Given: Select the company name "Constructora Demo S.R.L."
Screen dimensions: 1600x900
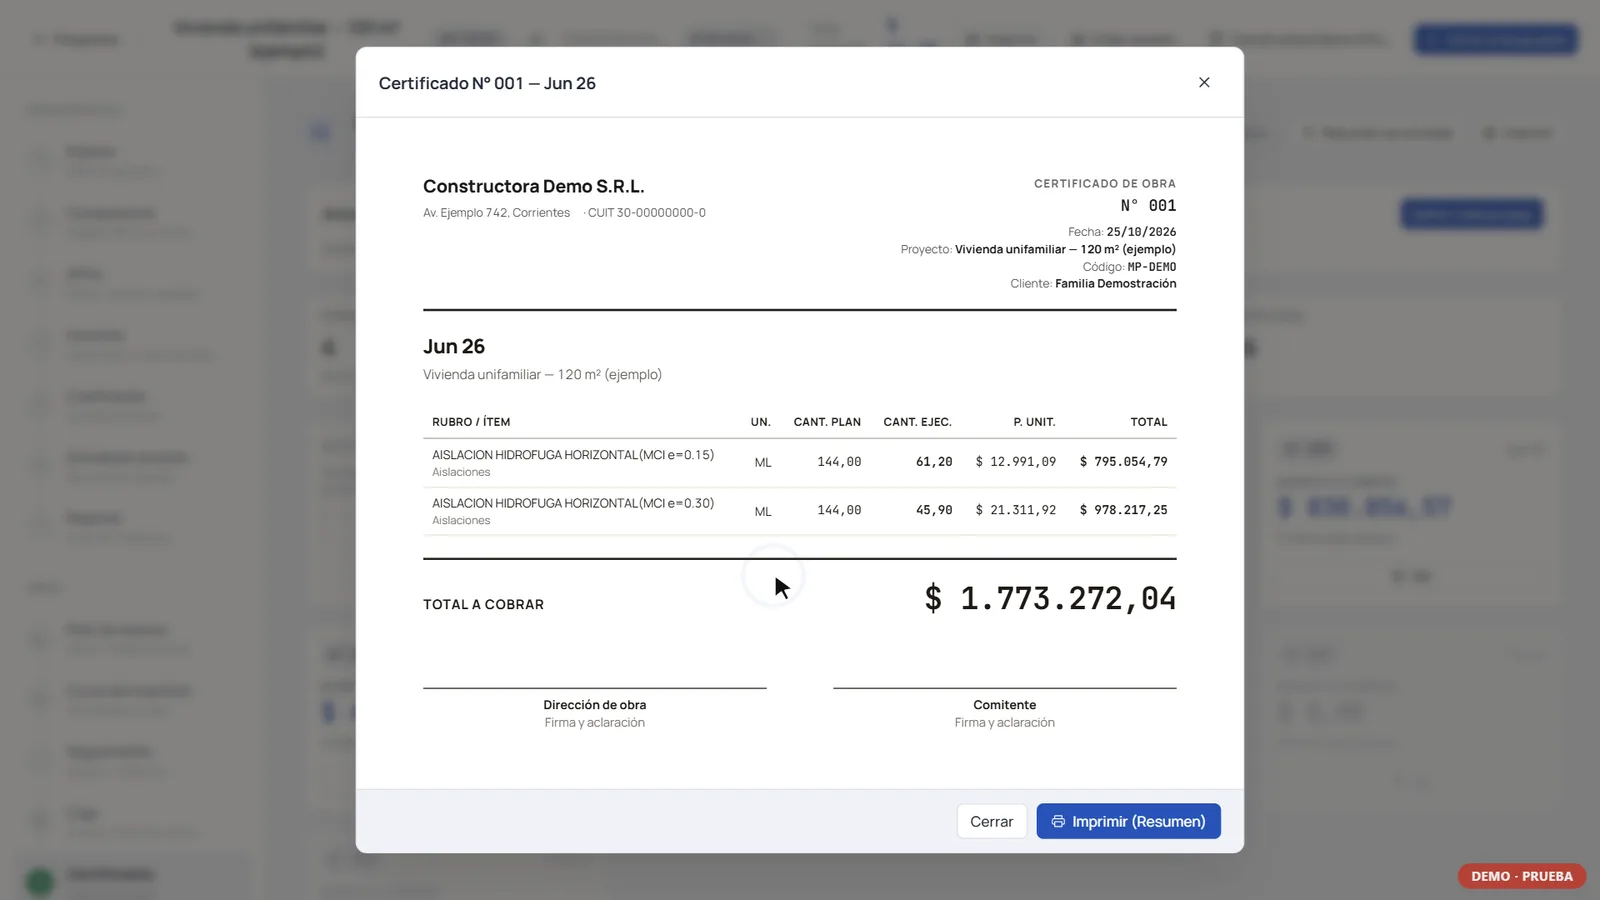Looking at the screenshot, I should [x=533, y=186].
